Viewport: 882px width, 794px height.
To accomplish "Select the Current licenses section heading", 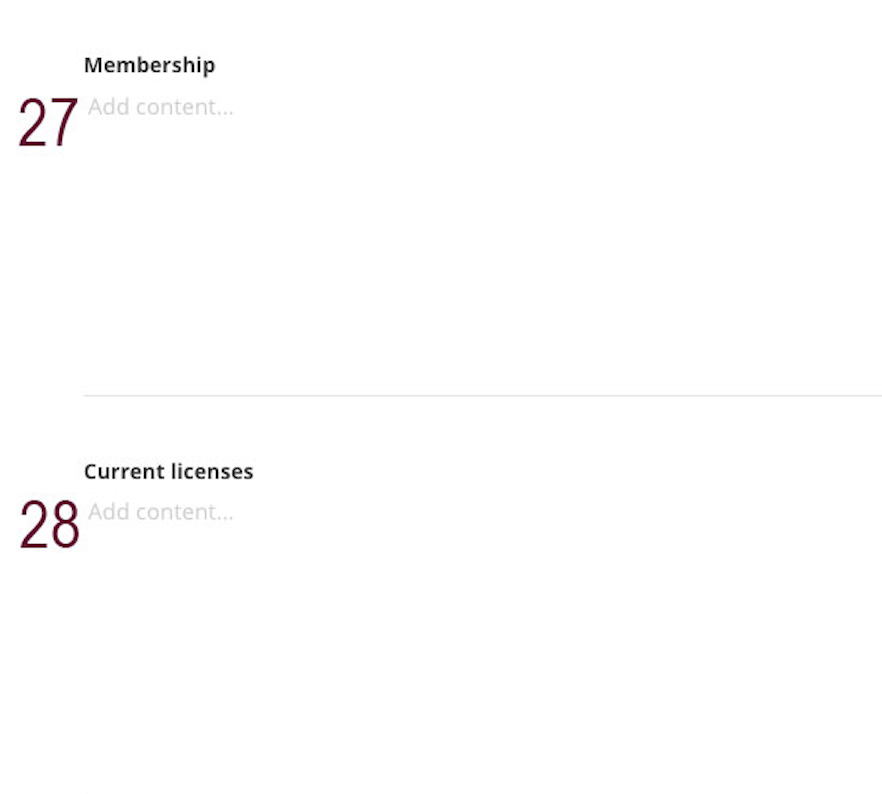I will 169,471.
